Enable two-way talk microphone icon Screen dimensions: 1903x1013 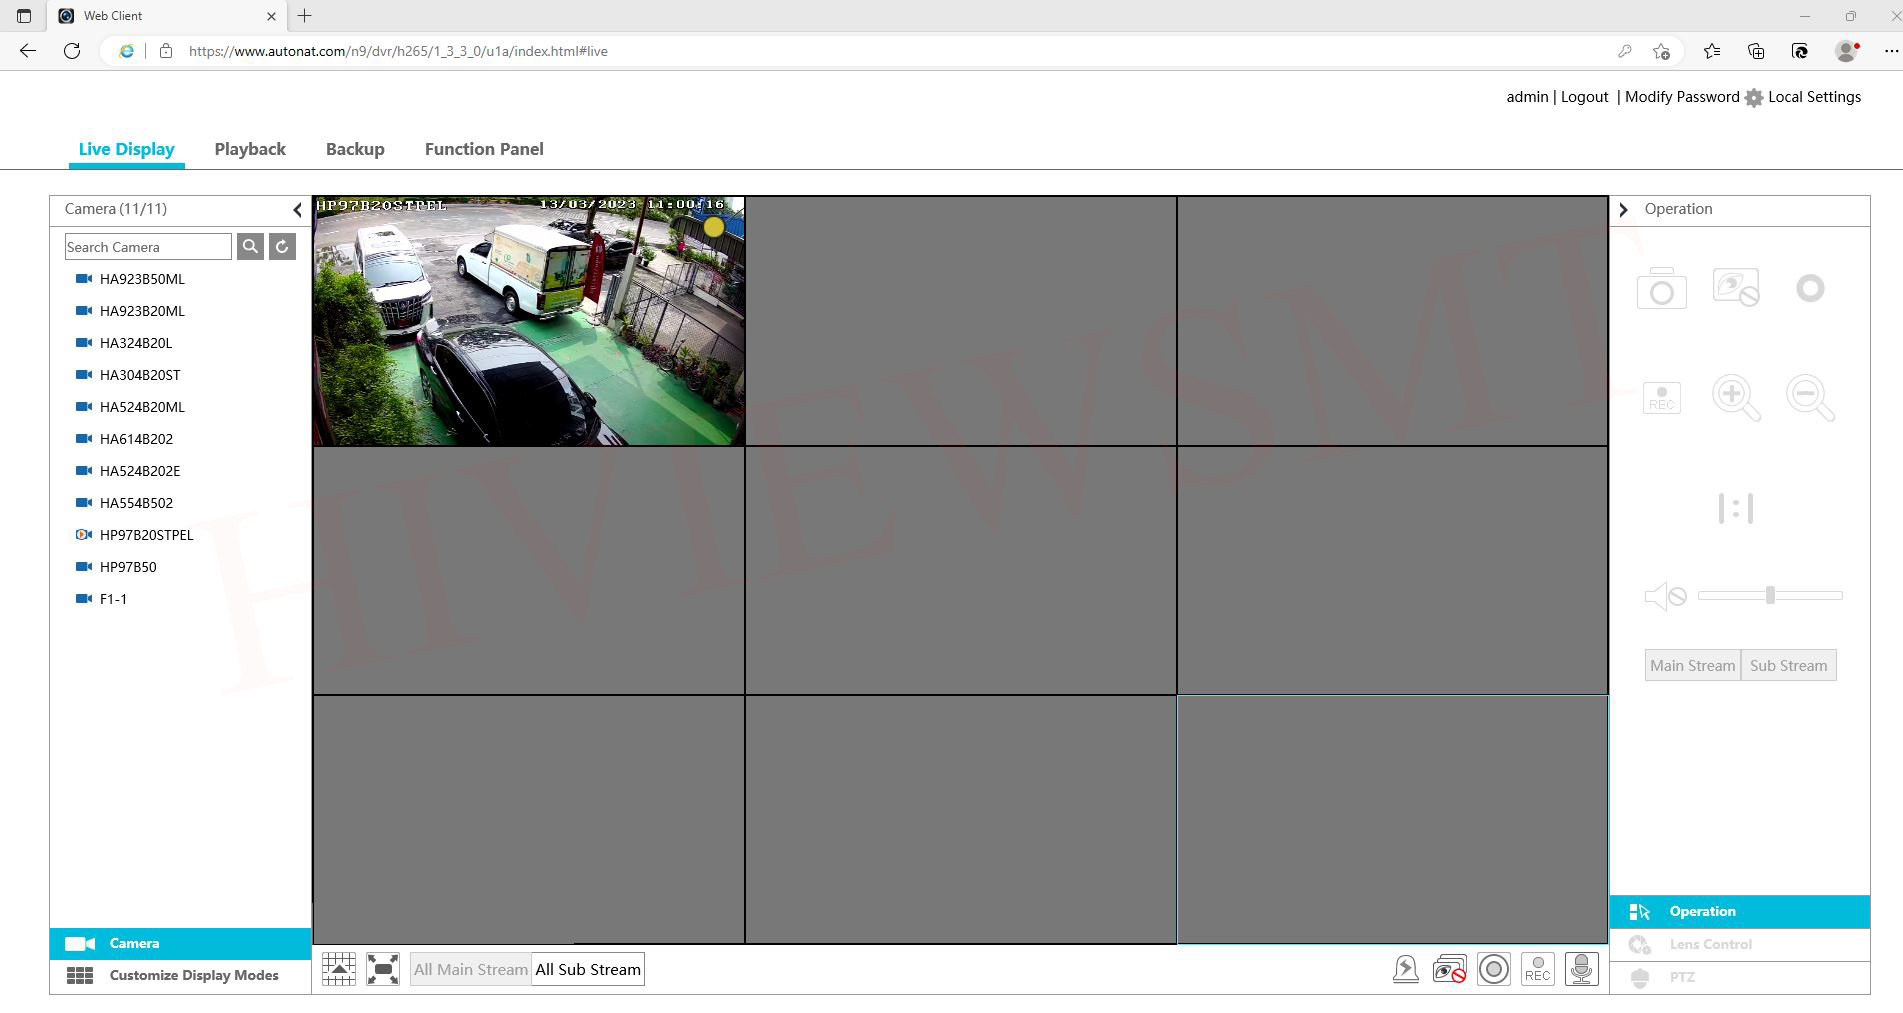(x=1581, y=969)
